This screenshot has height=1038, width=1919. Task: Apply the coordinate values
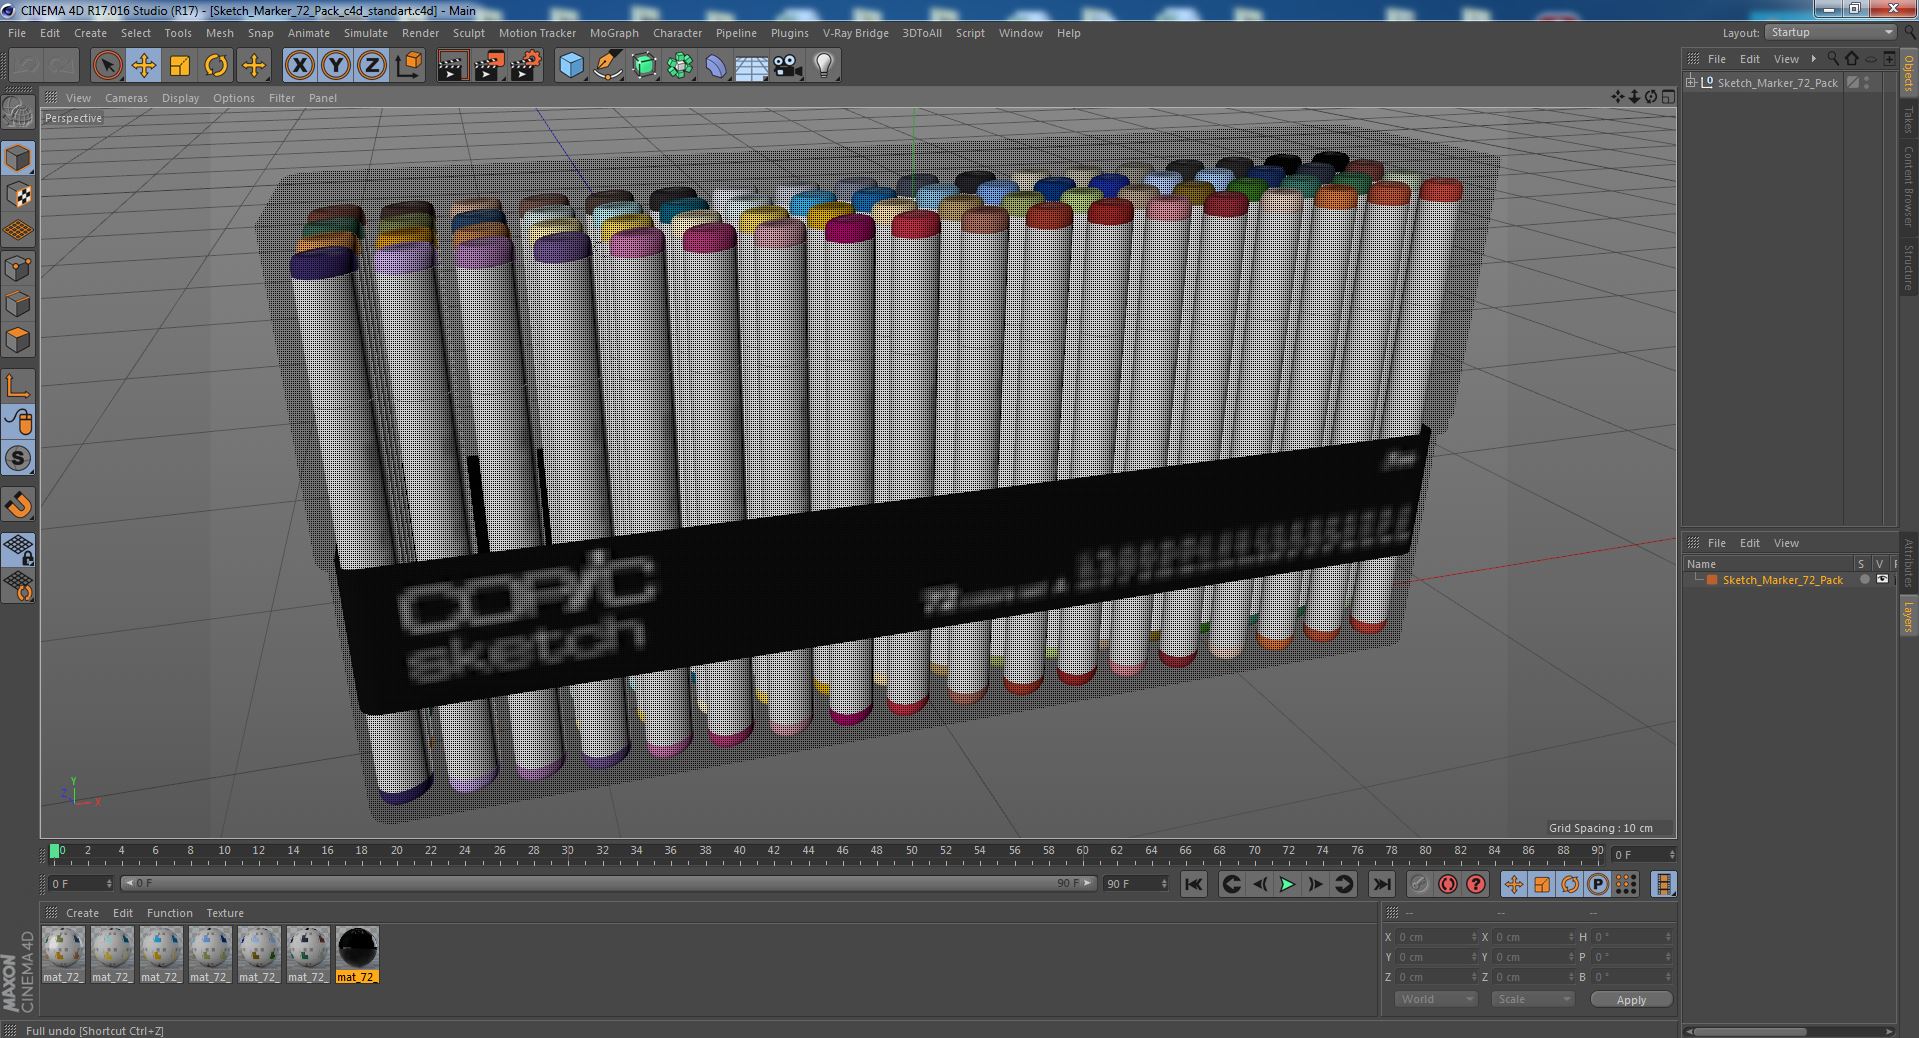click(1631, 999)
